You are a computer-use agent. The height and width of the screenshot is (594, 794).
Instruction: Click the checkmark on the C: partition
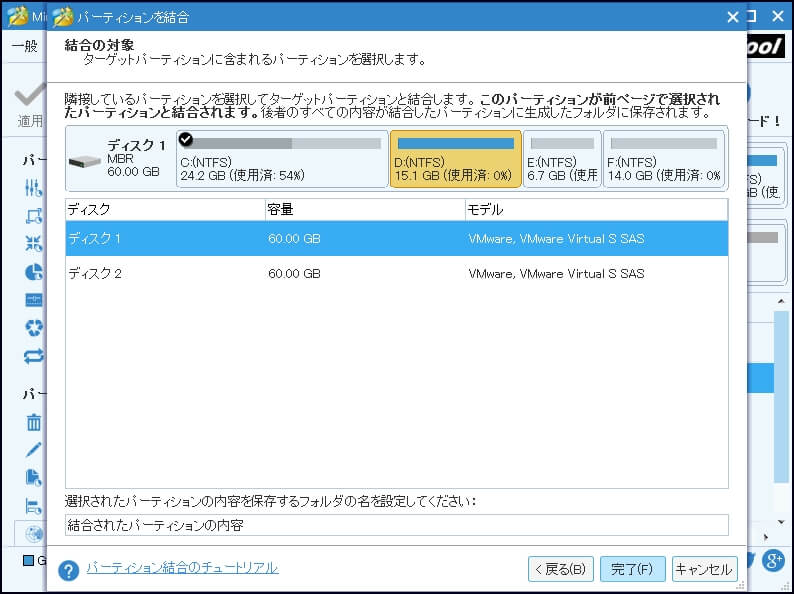click(185, 139)
